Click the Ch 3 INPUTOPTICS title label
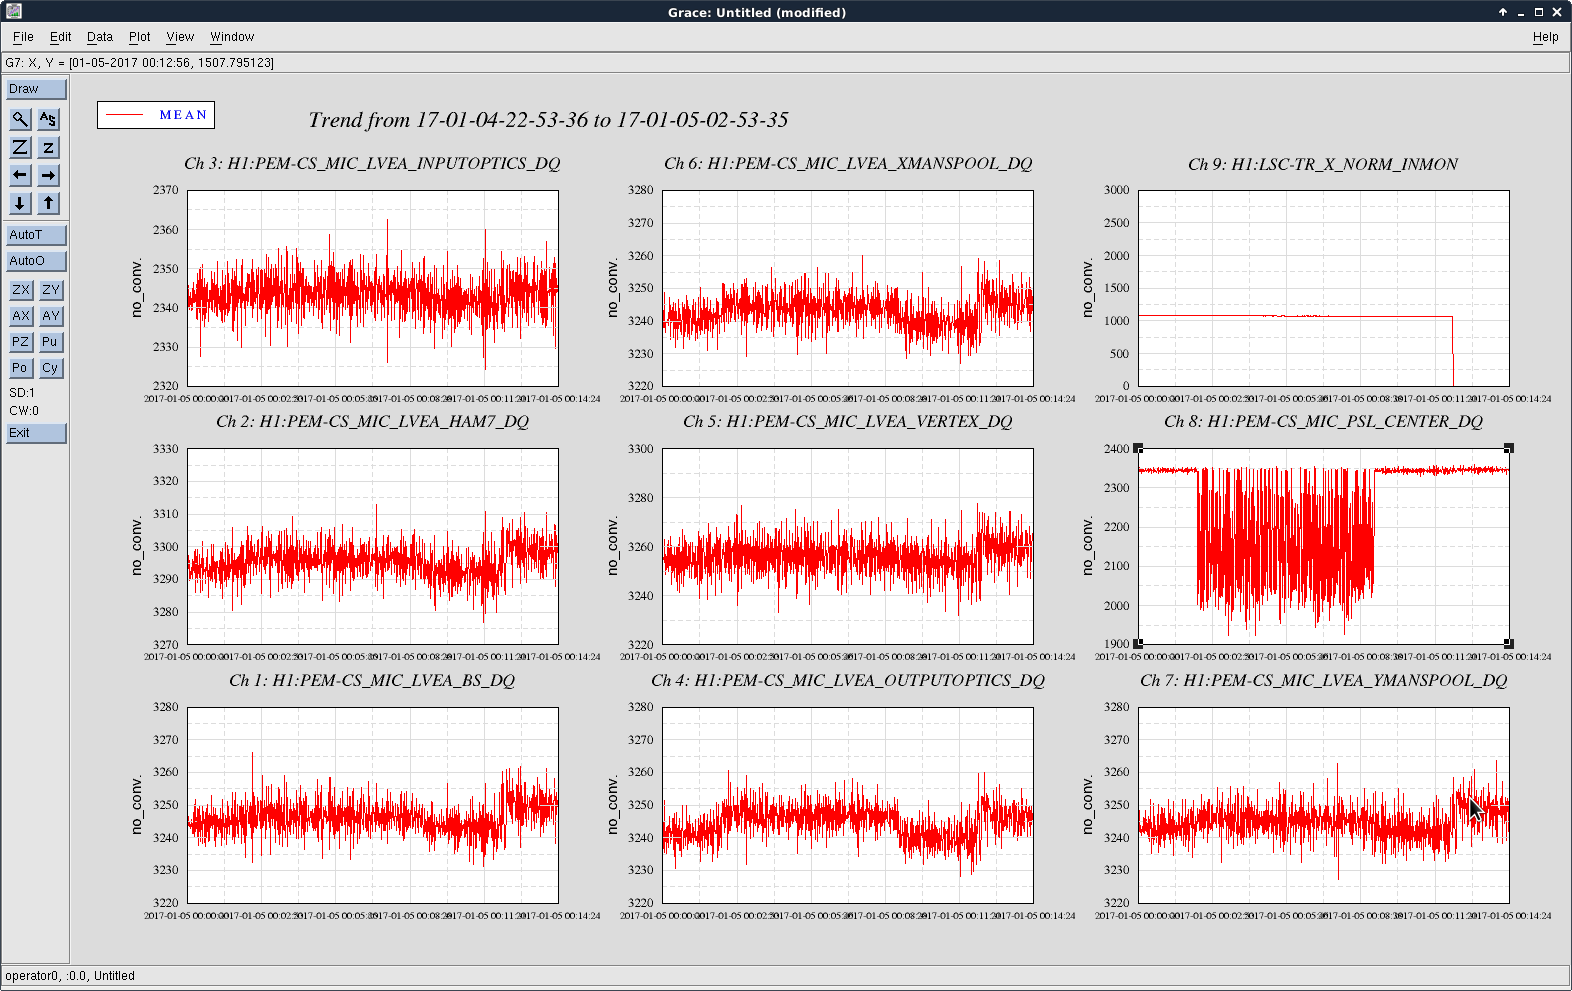Viewport: 1572px width, 991px height. [x=372, y=163]
